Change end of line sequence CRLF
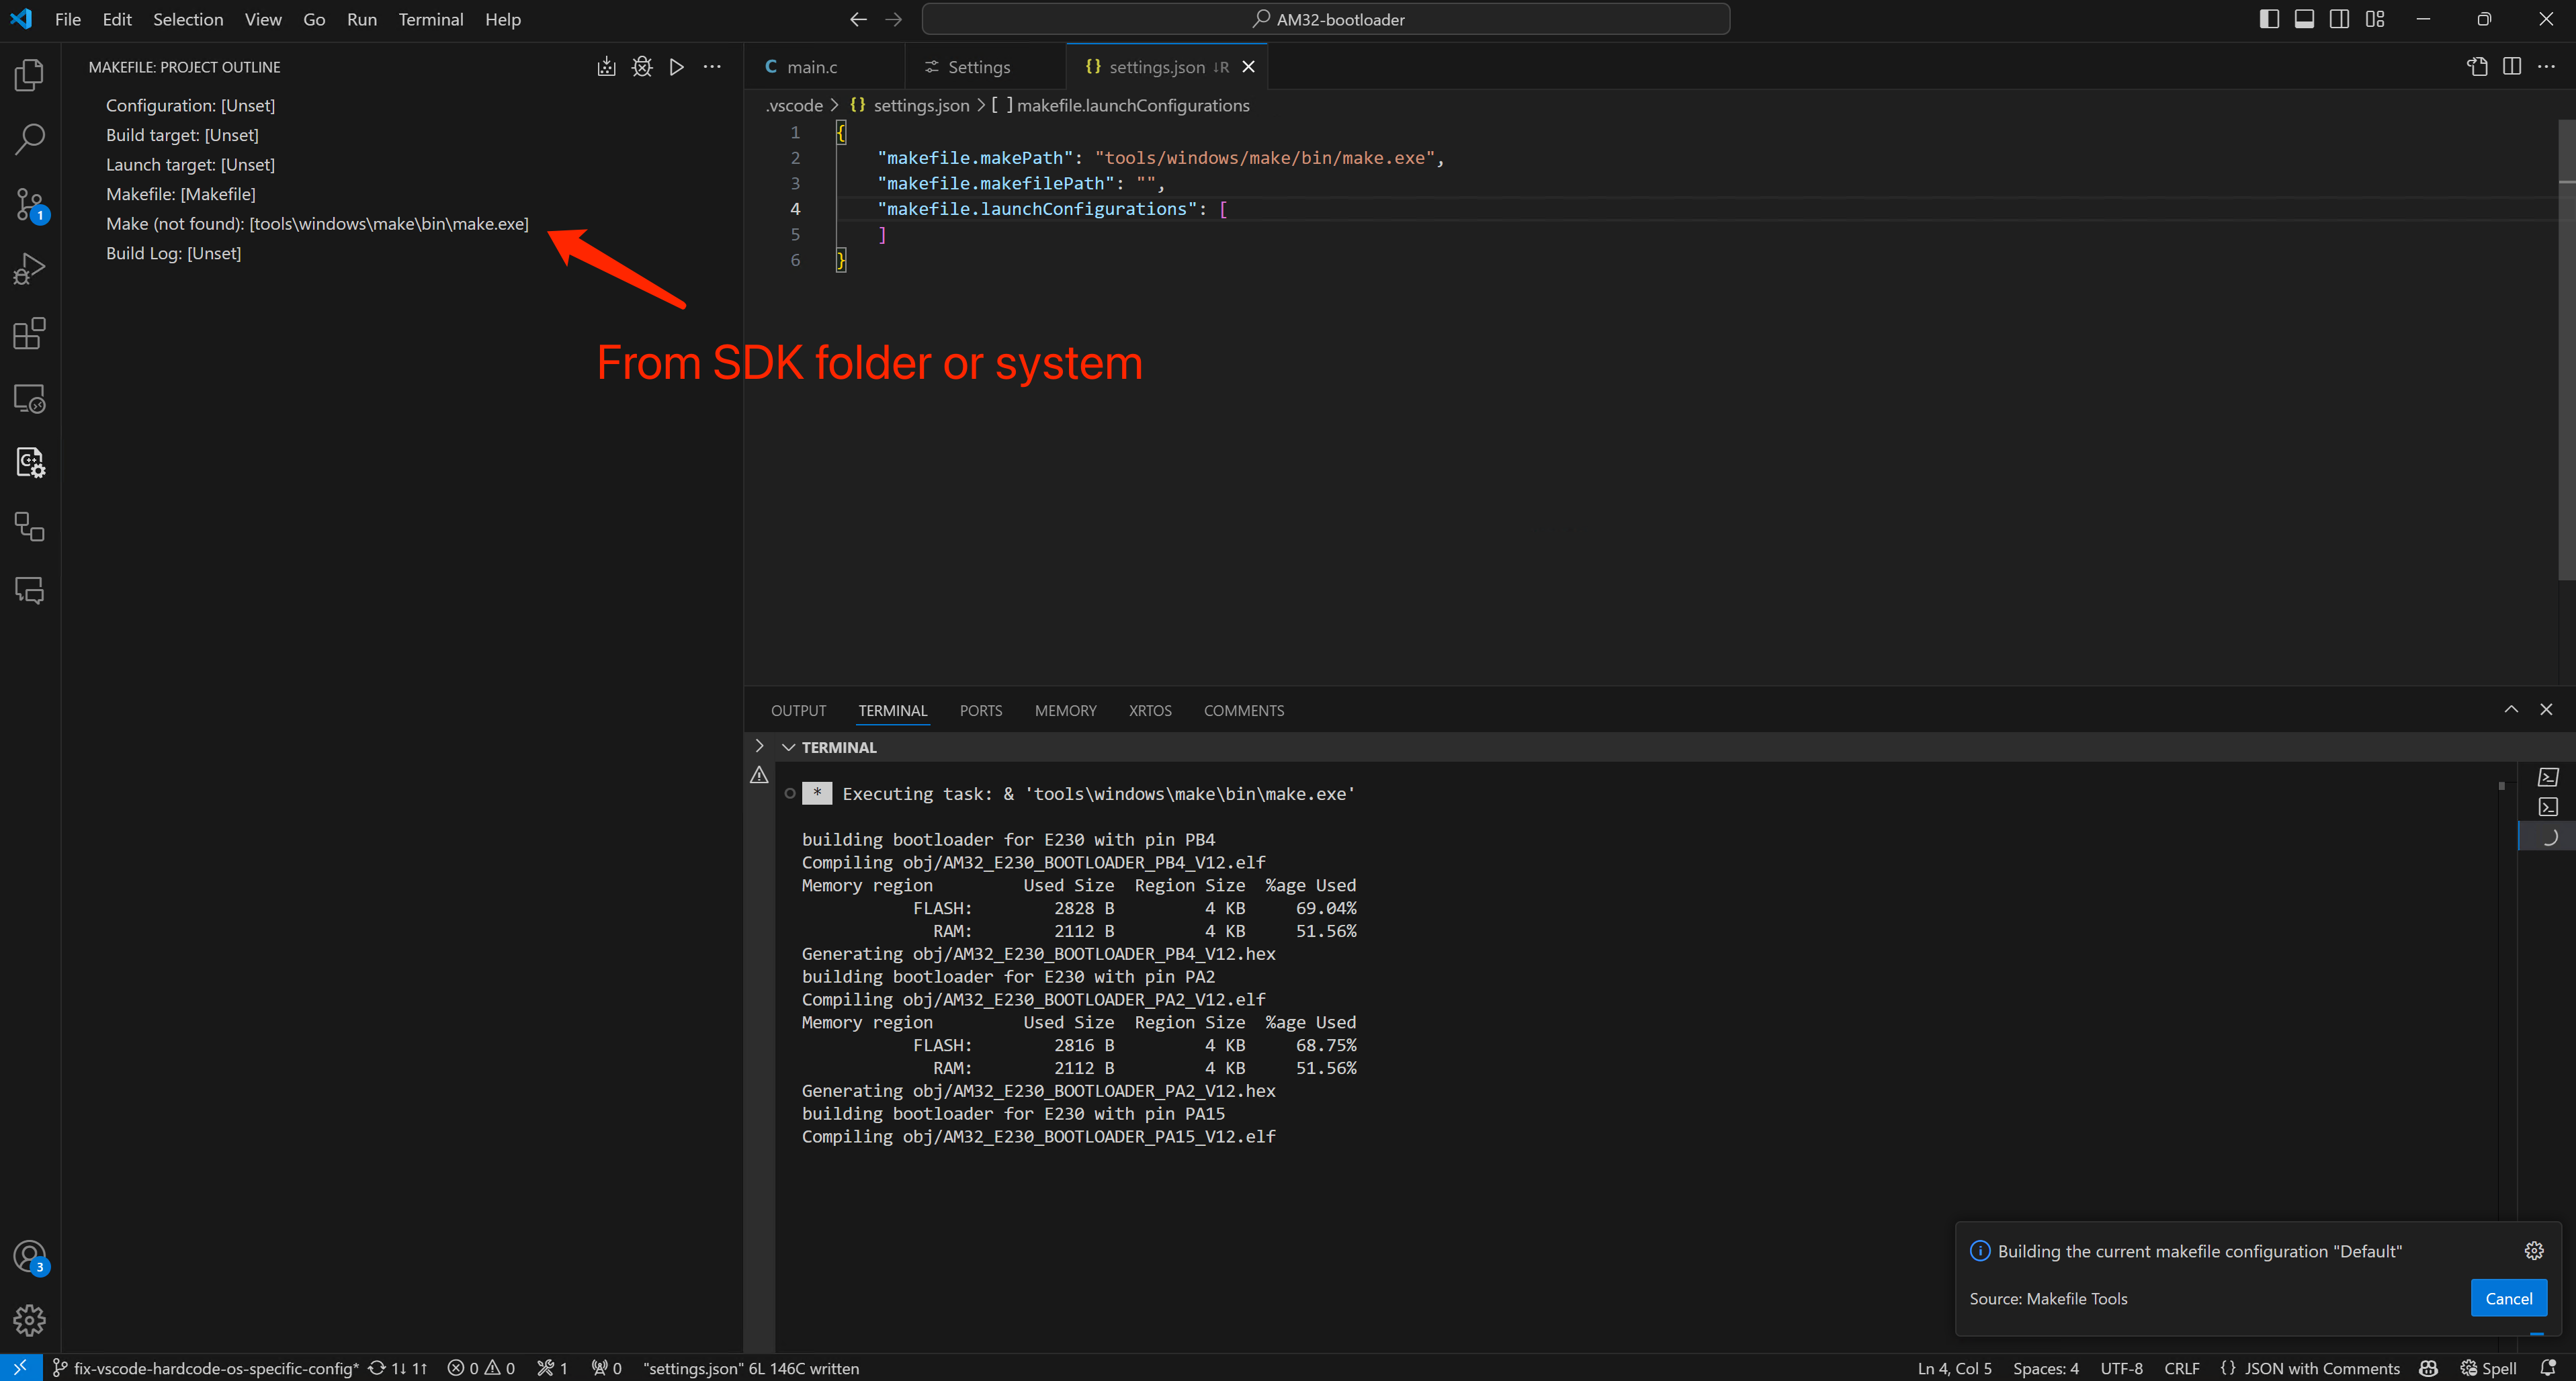Screen dimensions: 2576x1381 pyautogui.click(x=2181, y=1368)
